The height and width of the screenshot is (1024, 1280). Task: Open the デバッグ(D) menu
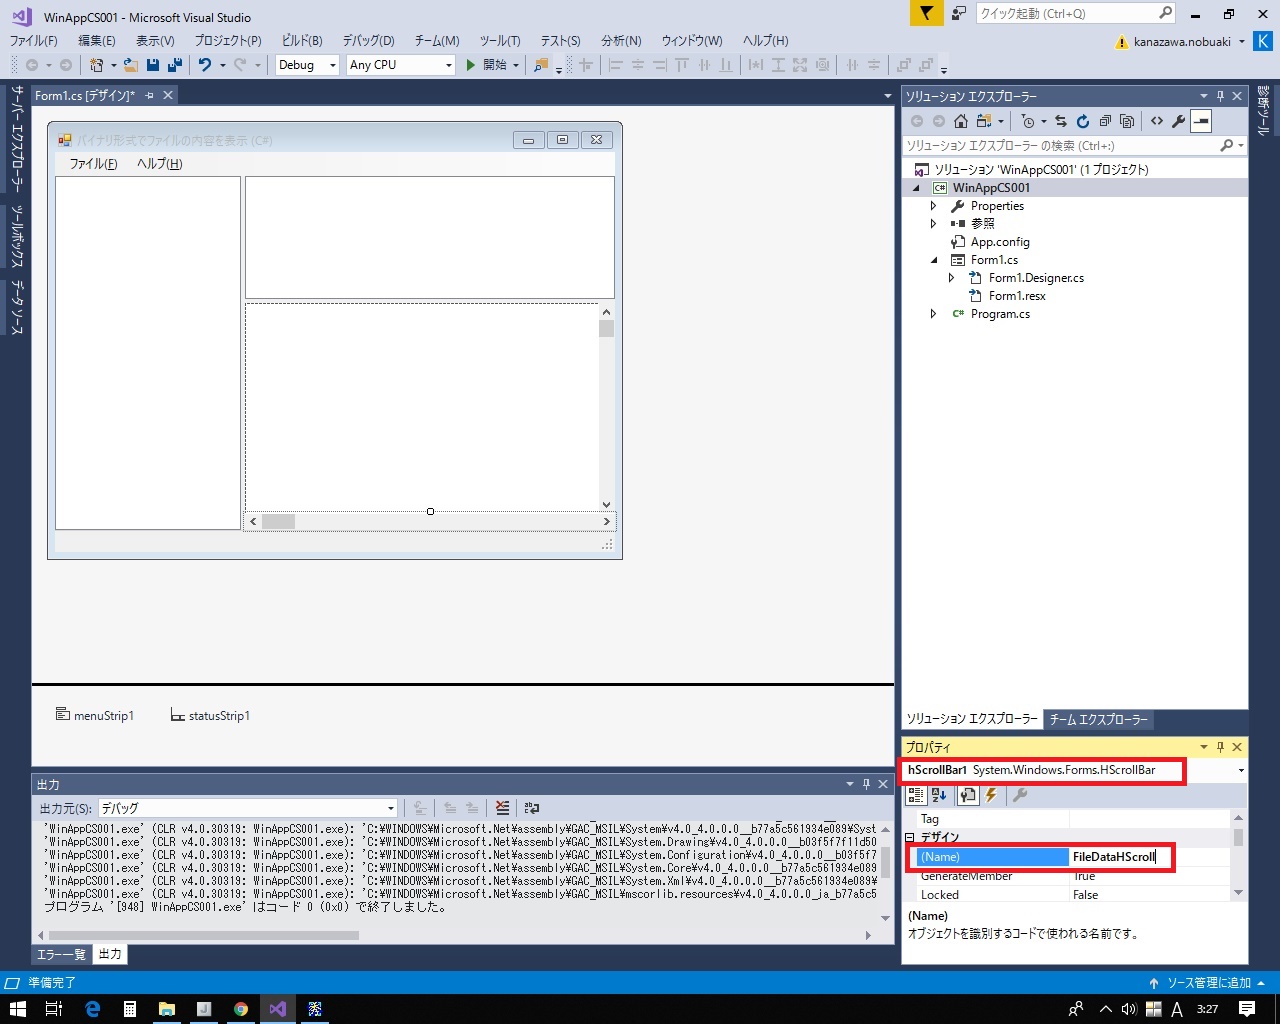[368, 41]
